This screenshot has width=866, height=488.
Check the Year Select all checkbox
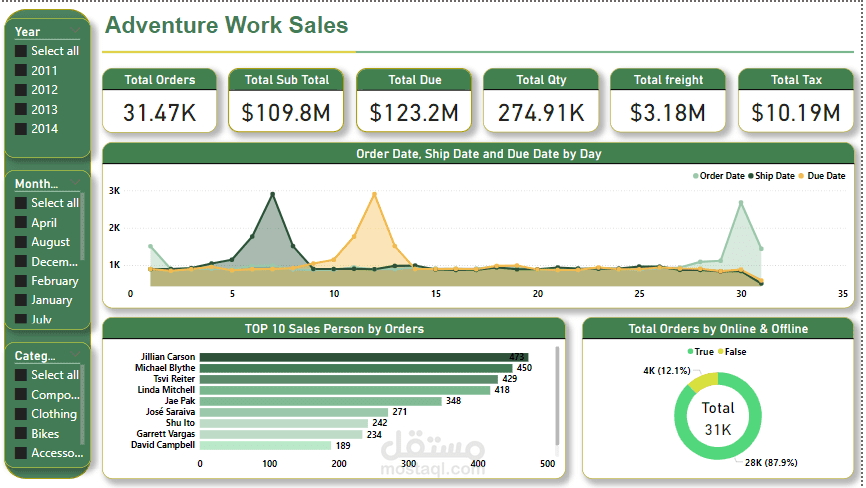coord(21,51)
